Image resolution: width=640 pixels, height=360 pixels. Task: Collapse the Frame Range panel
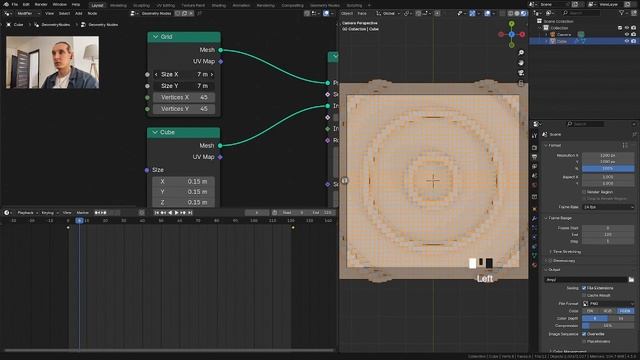[546, 218]
